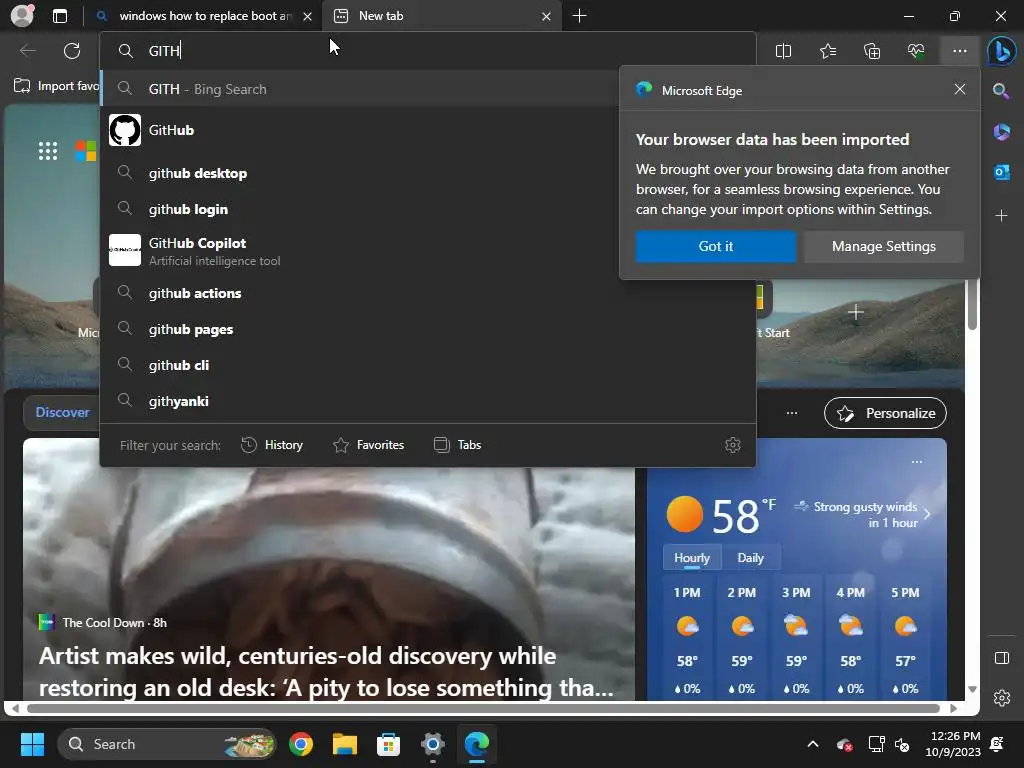
Task: Close the Microsoft Edge import popup
Action: click(959, 89)
